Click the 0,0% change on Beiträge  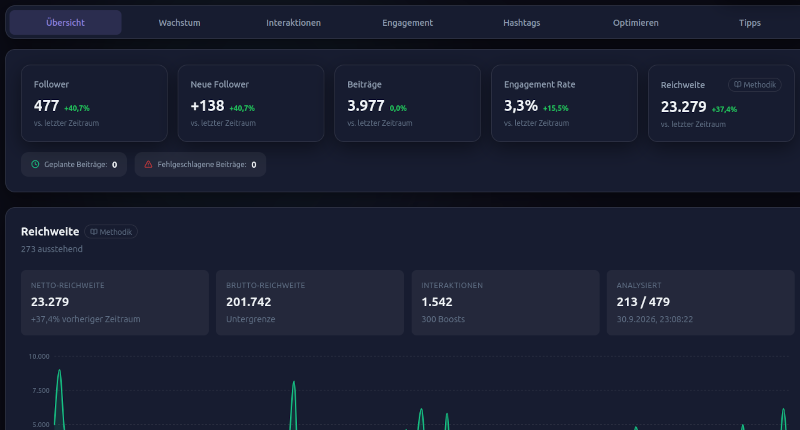[398, 108]
